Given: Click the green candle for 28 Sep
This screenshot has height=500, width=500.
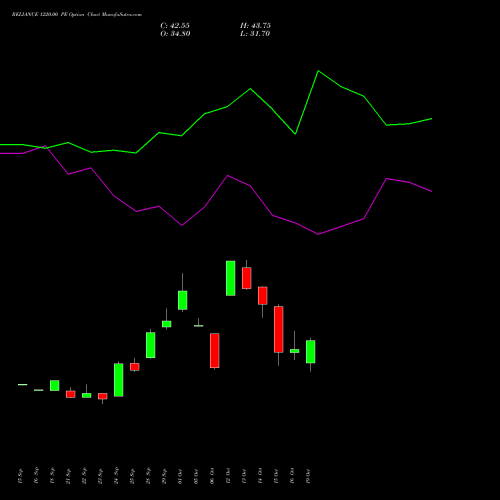Looking at the screenshot, I should [151, 345].
